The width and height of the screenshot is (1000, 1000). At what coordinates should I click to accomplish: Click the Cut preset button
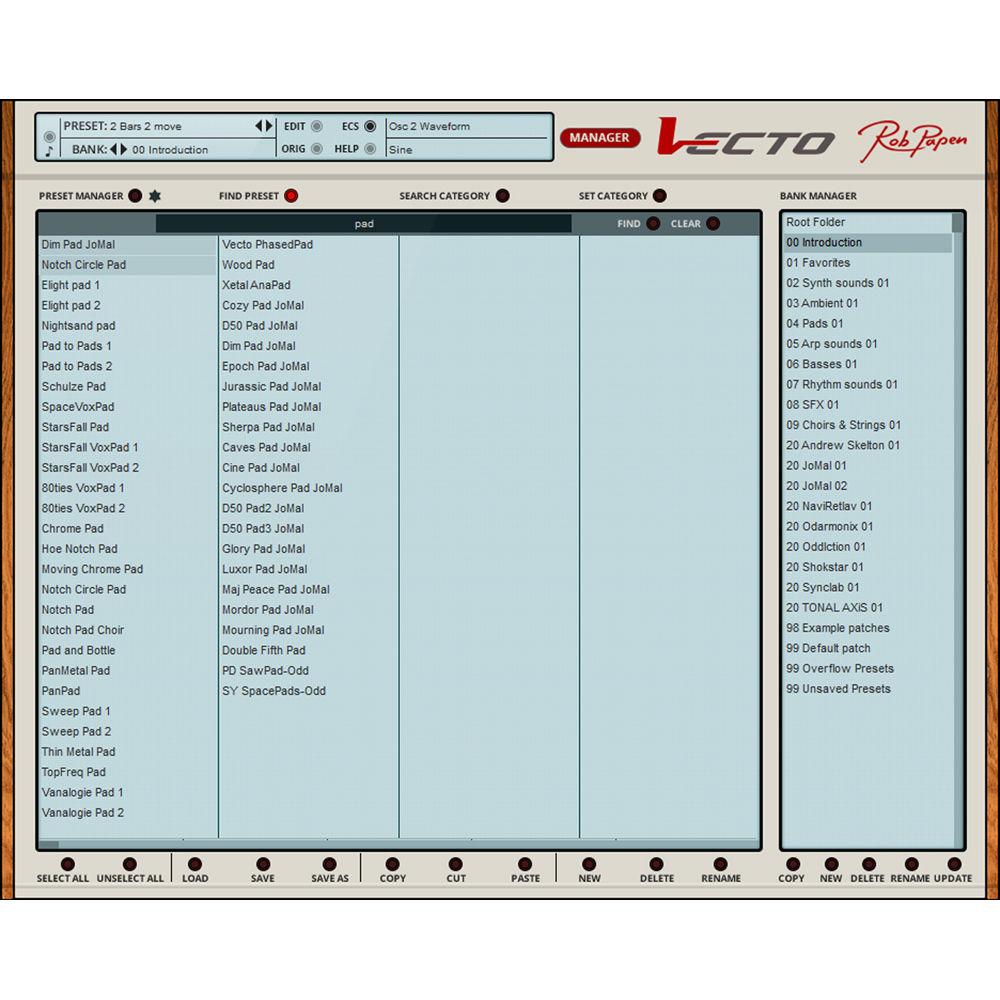[x=456, y=865]
